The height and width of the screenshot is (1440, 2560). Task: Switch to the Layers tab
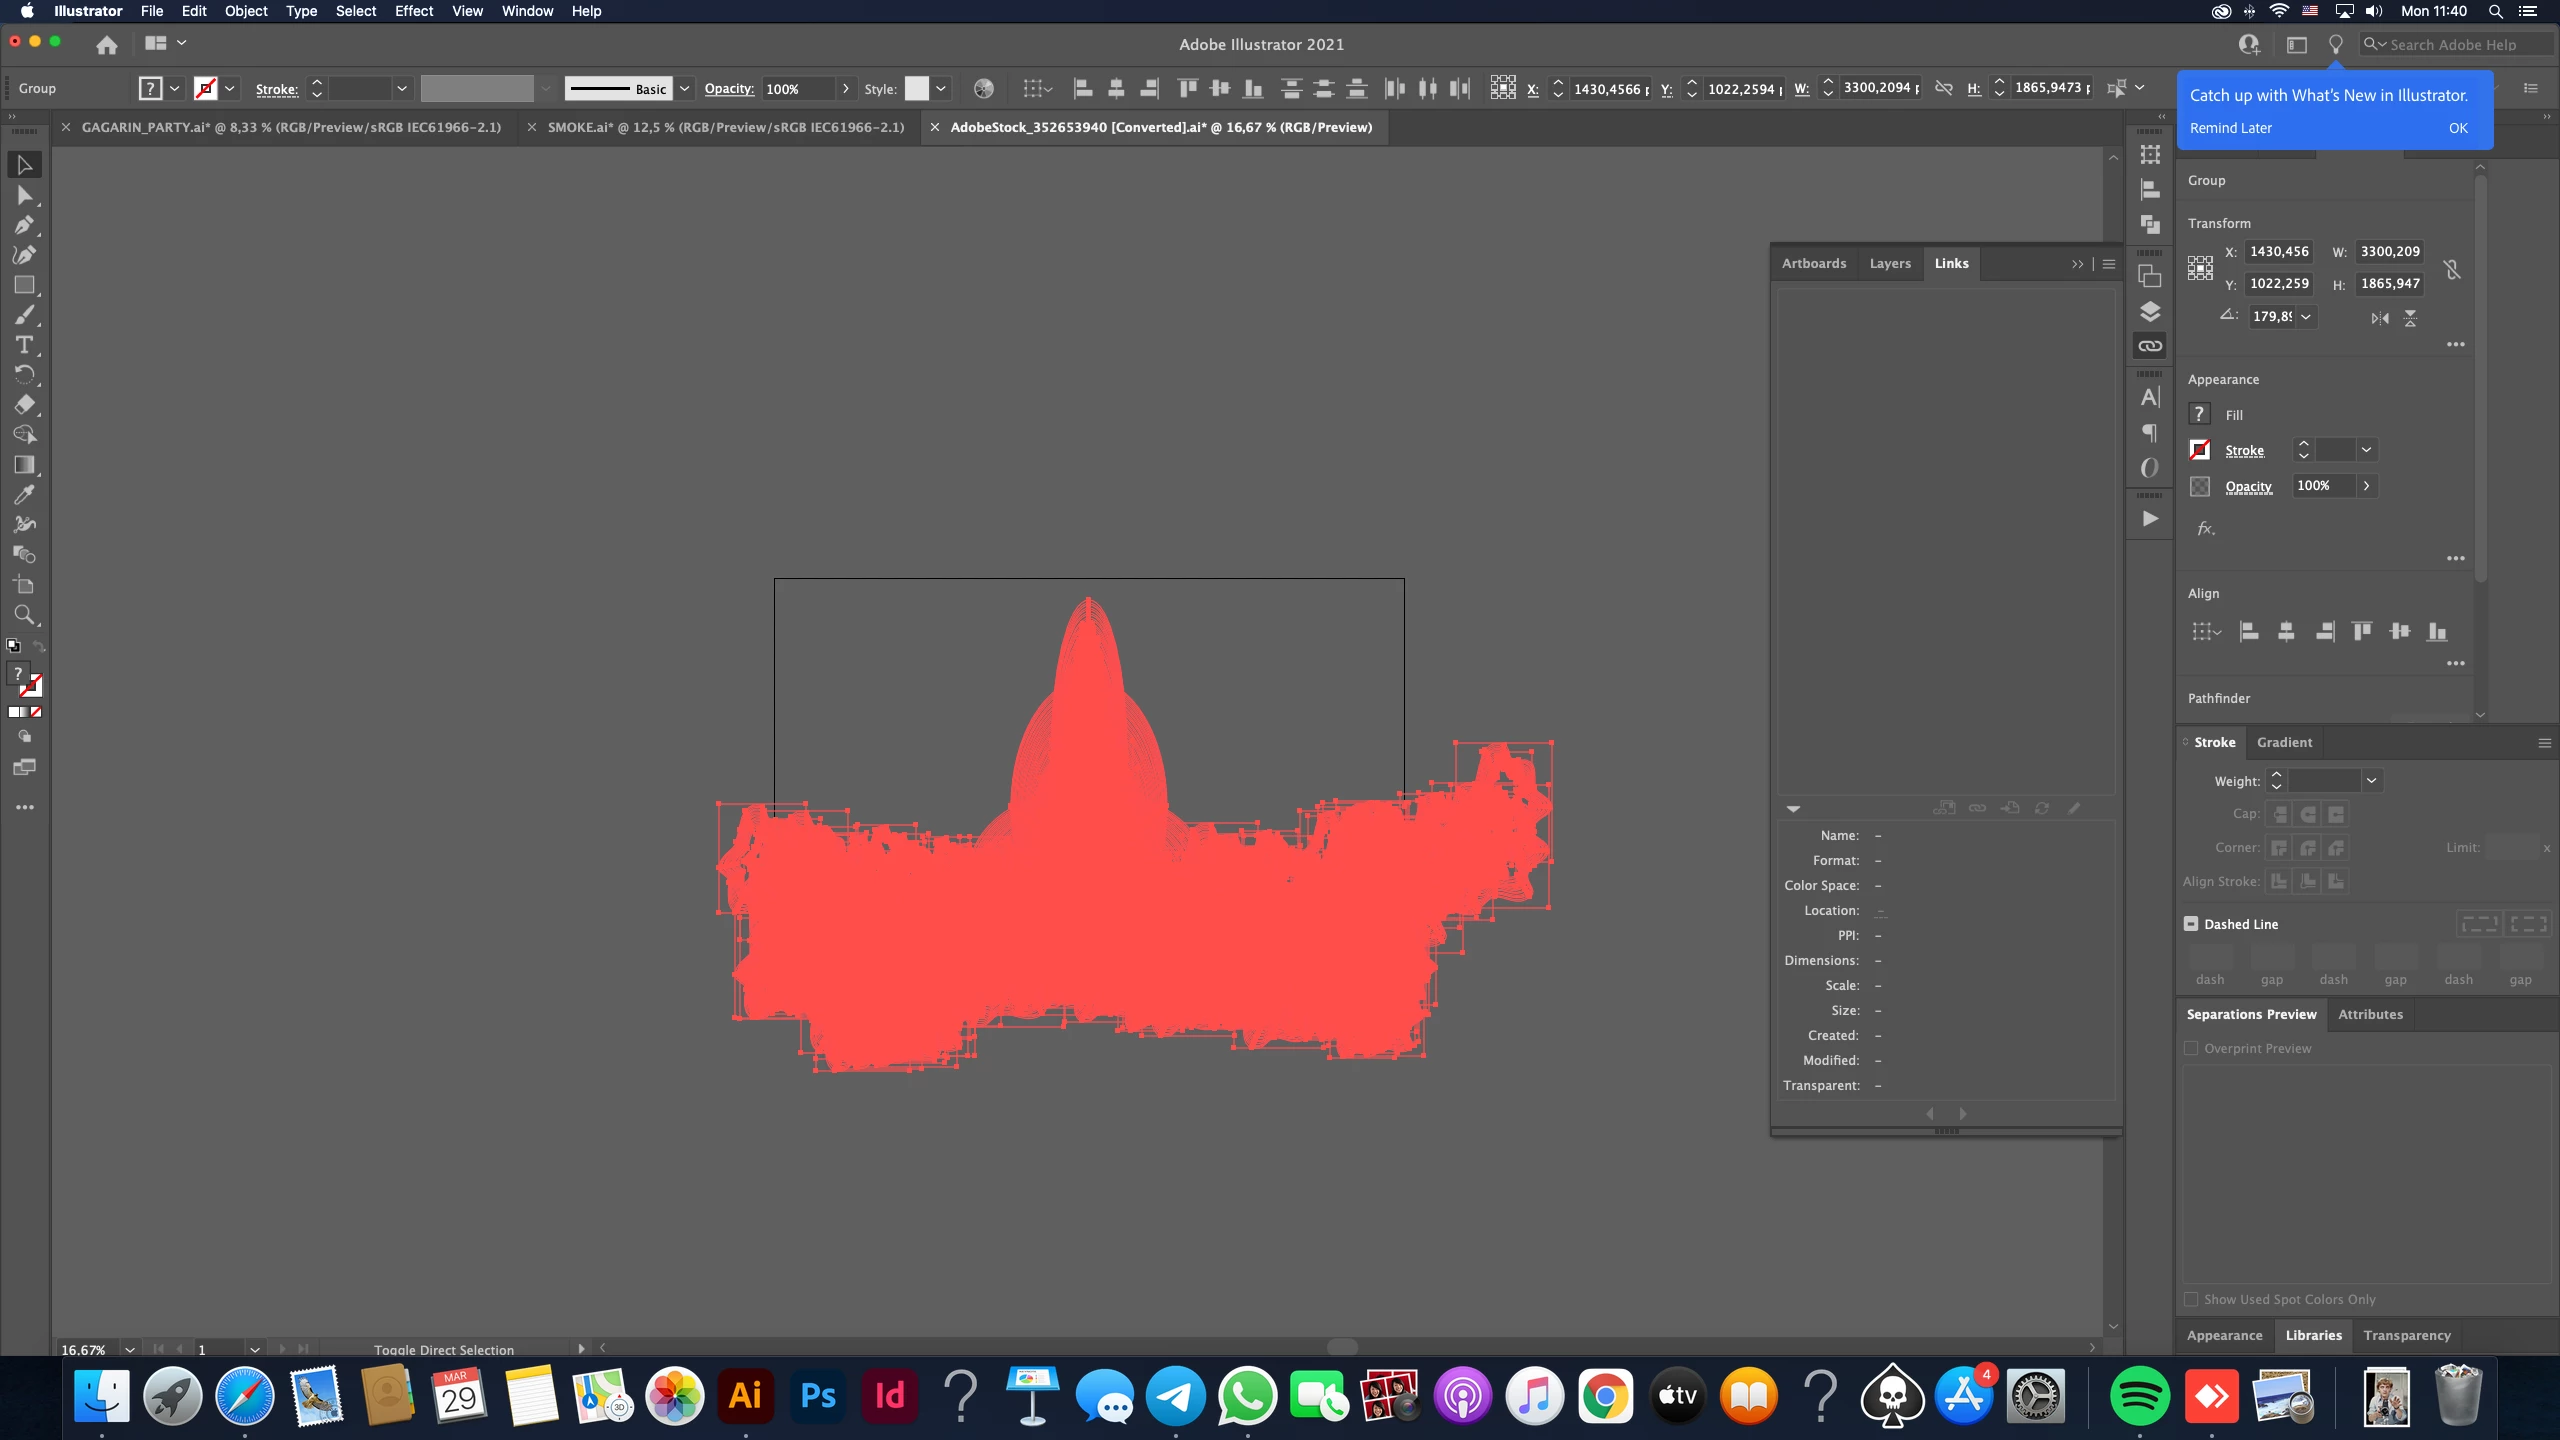coord(1889,263)
